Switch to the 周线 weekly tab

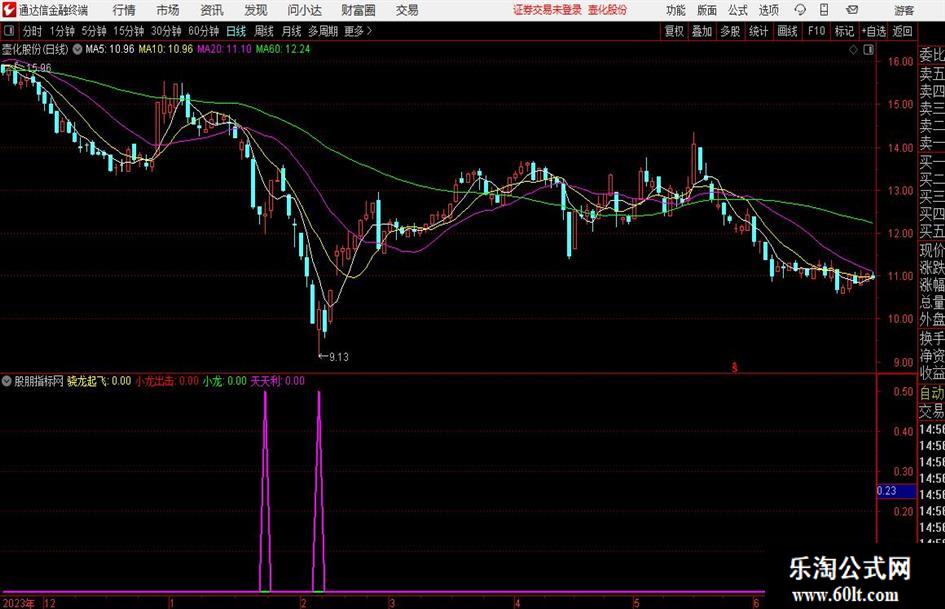(x=264, y=31)
